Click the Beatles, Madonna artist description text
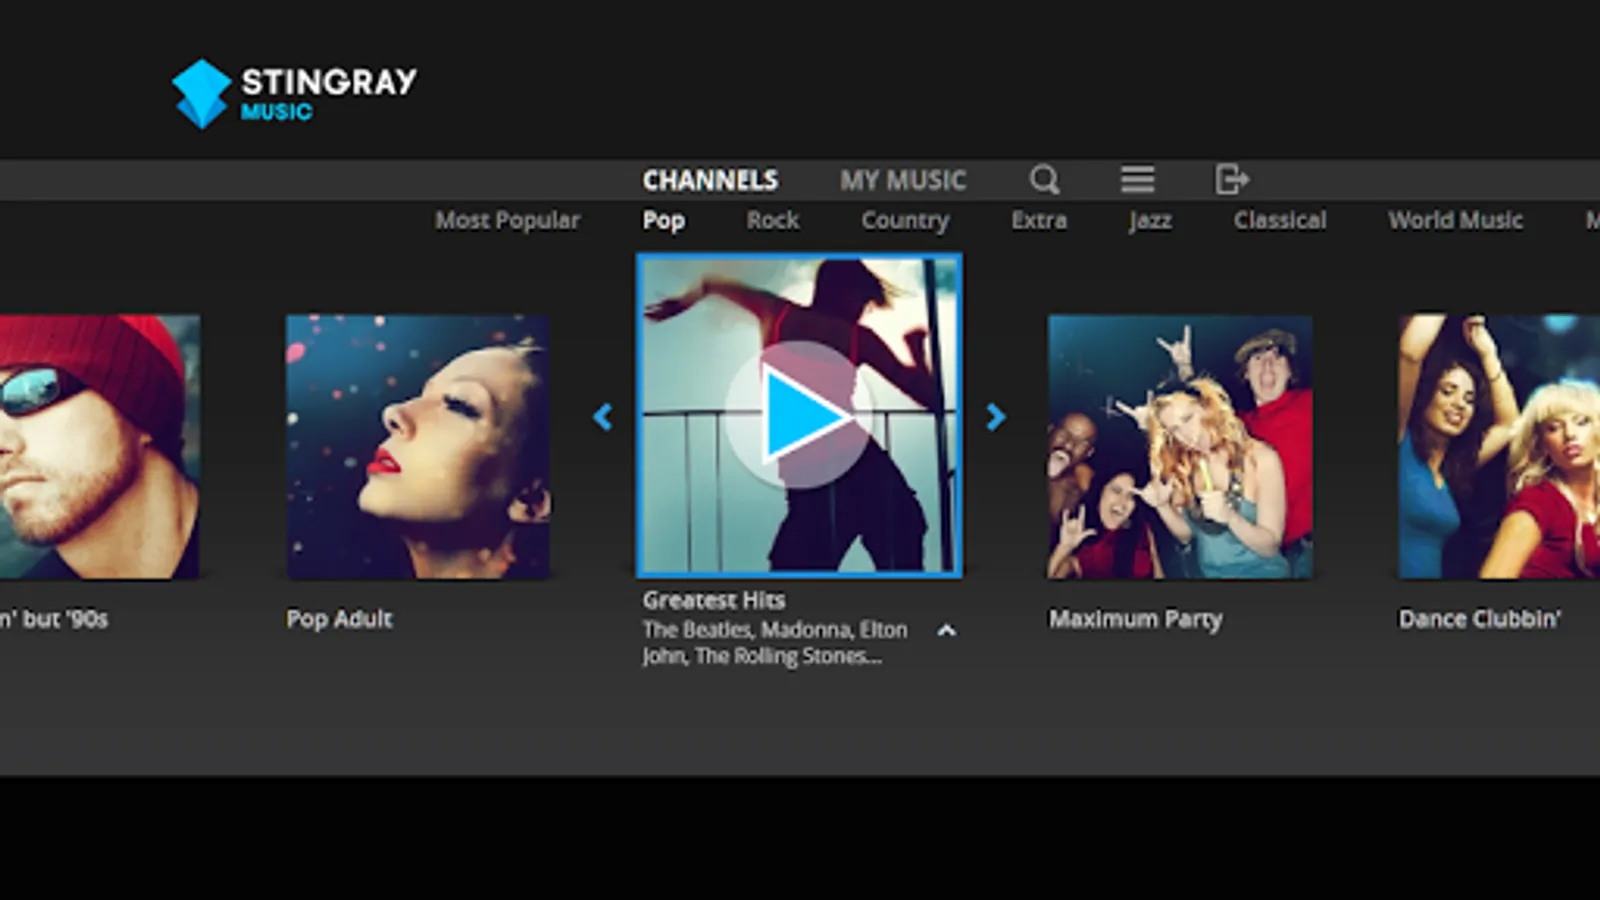The image size is (1600, 900). coord(775,643)
